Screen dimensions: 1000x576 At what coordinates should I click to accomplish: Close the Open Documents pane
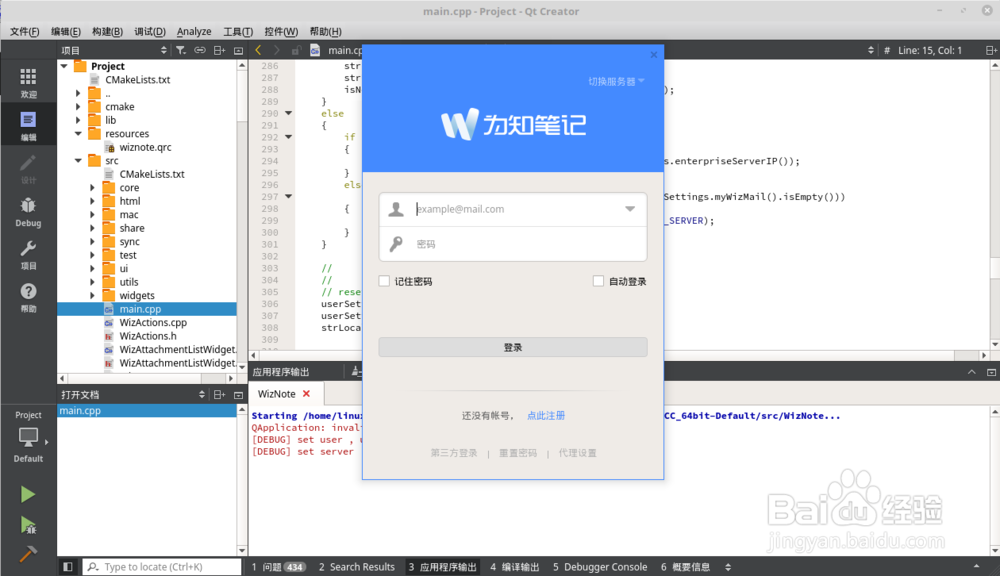(x=239, y=395)
